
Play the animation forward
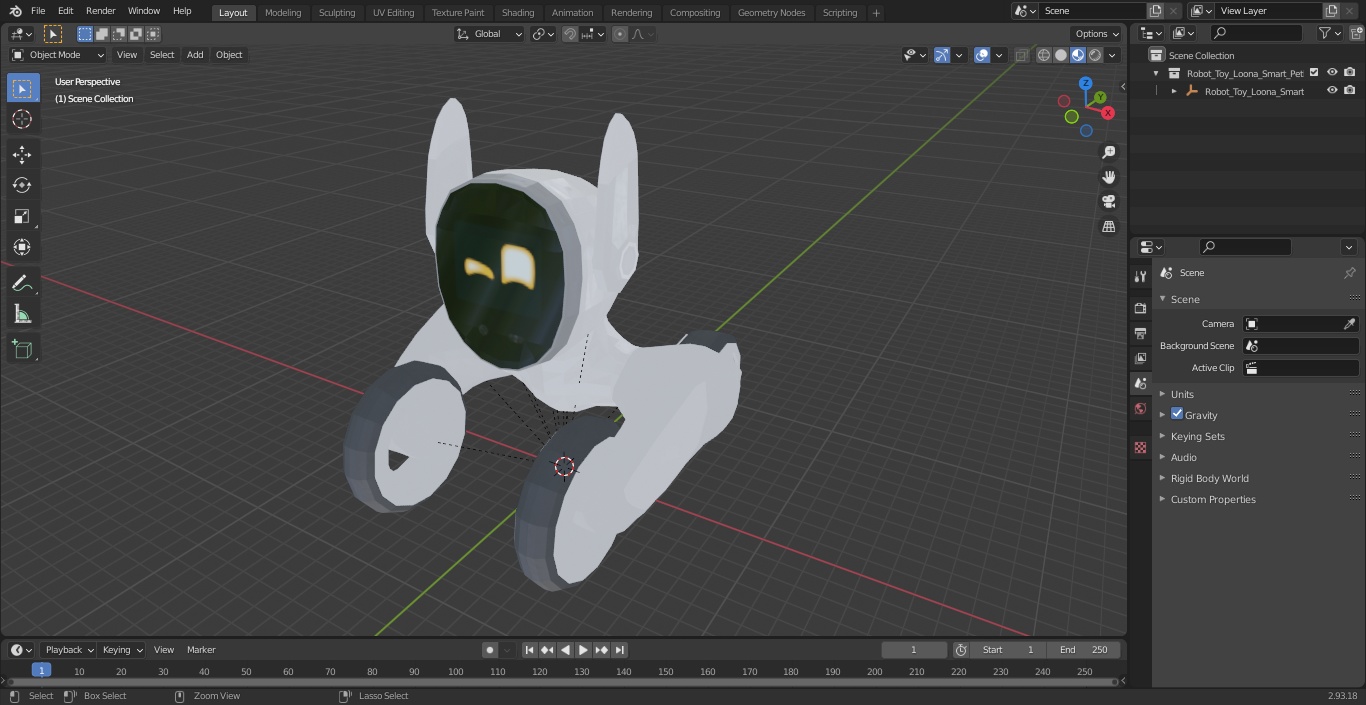coord(584,650)
